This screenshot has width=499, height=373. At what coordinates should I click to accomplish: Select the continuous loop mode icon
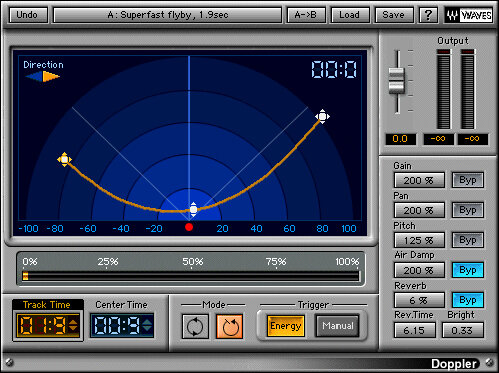coord(195,326)
